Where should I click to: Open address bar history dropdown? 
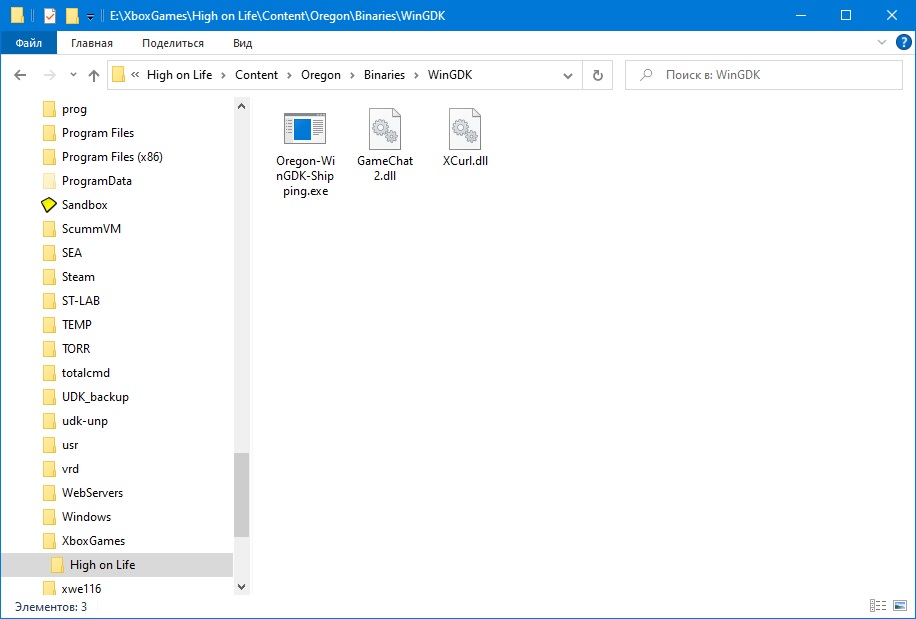[x=567, y=75]
